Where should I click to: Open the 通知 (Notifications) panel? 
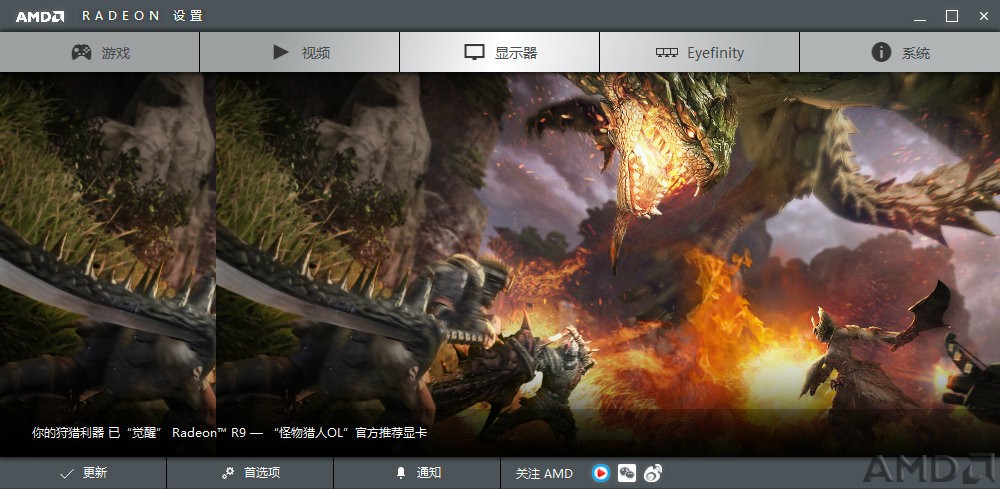pyautogui.click(x=417, y=473)
